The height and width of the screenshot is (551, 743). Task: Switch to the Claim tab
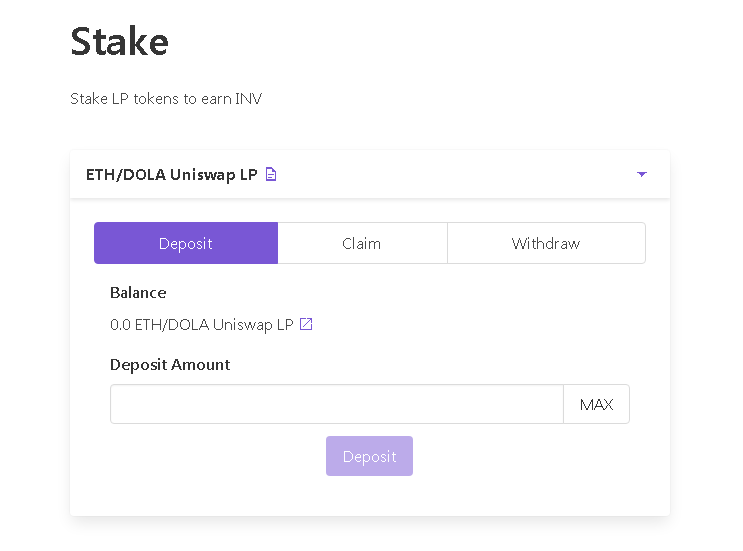point(362,243)
